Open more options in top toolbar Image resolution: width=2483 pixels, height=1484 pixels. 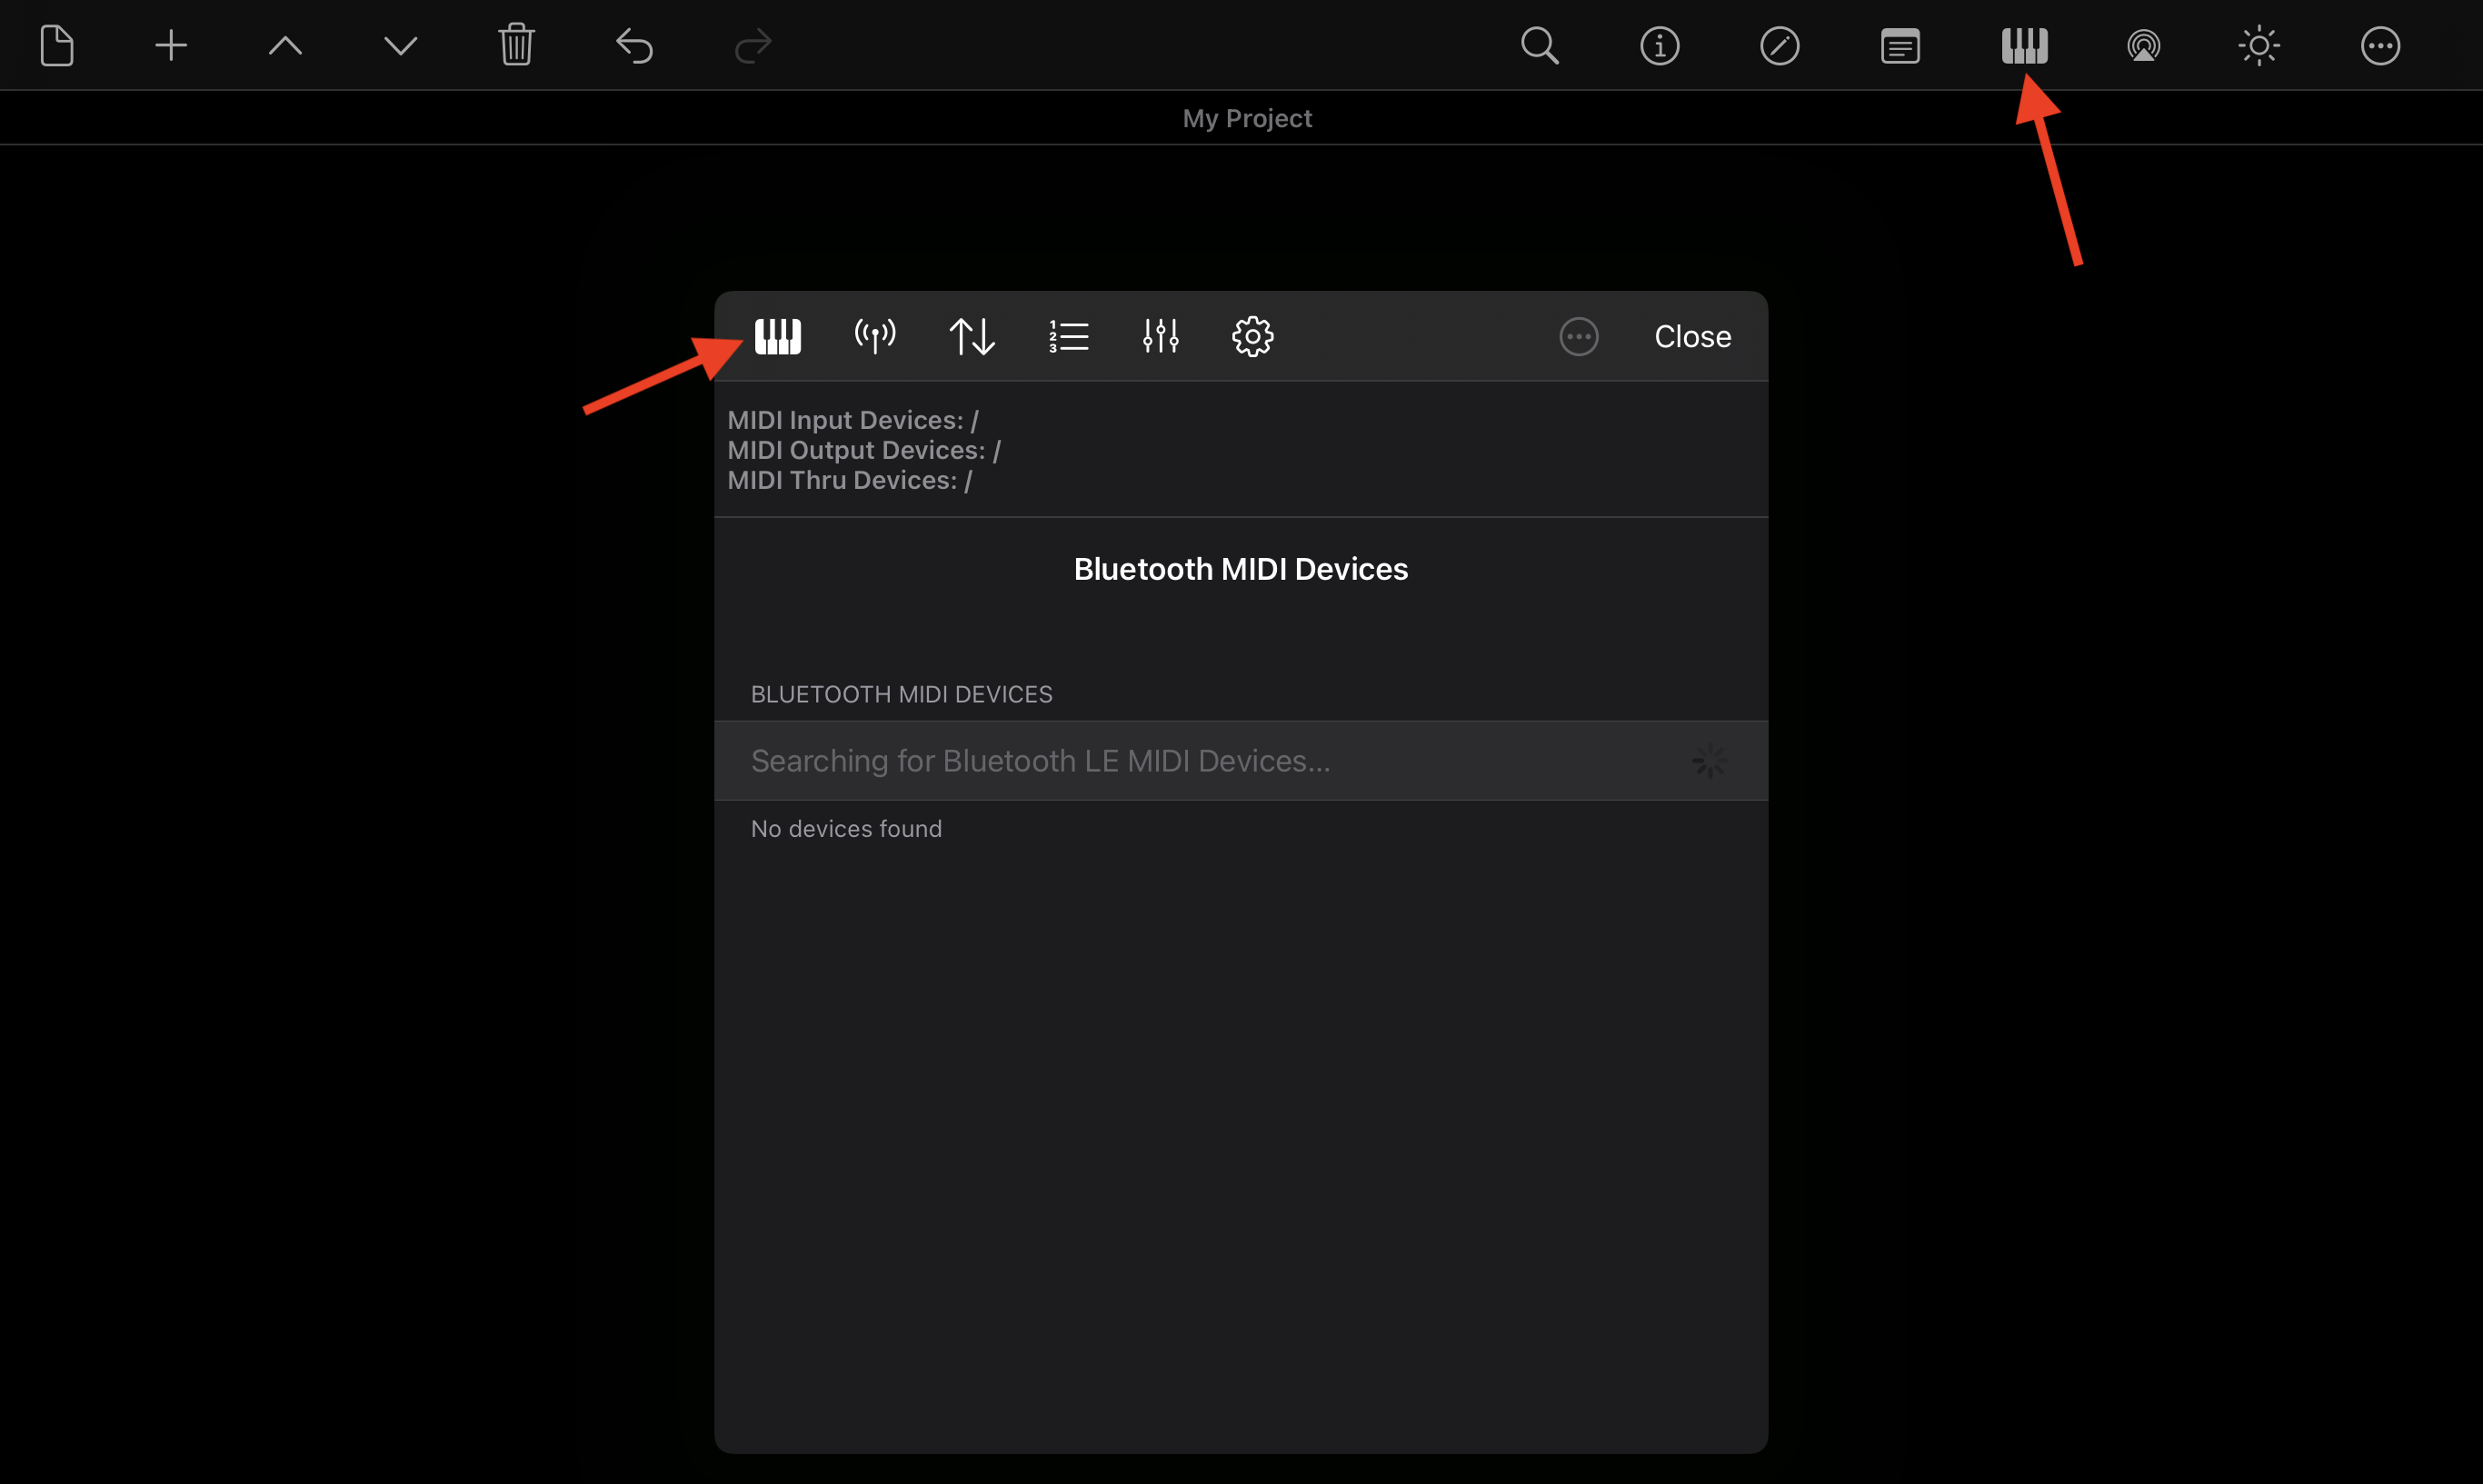coord(2380,46)
